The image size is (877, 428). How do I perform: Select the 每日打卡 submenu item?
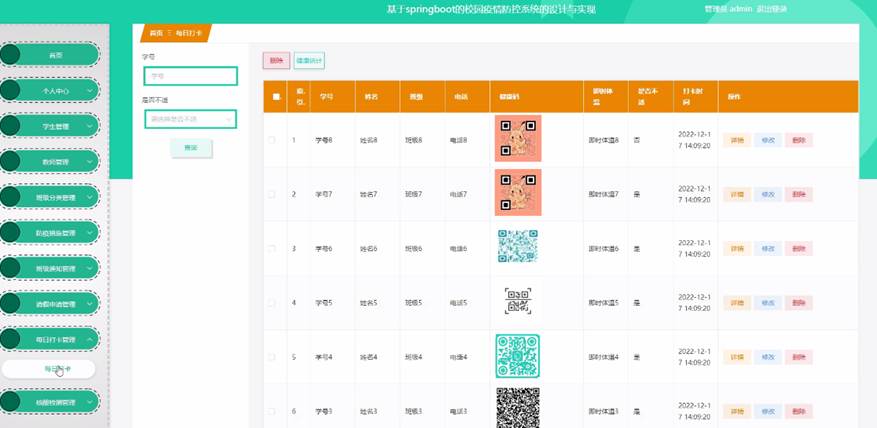(x=49, y=369)
